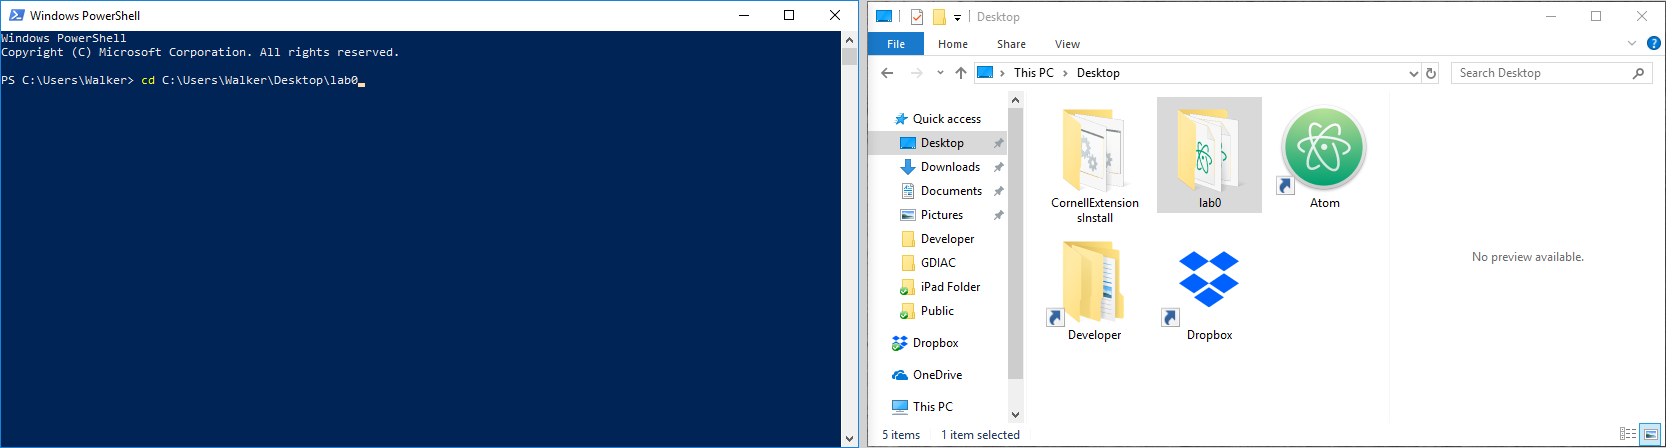Expand the ribbon using the chevron

[x=1632, y=43]
